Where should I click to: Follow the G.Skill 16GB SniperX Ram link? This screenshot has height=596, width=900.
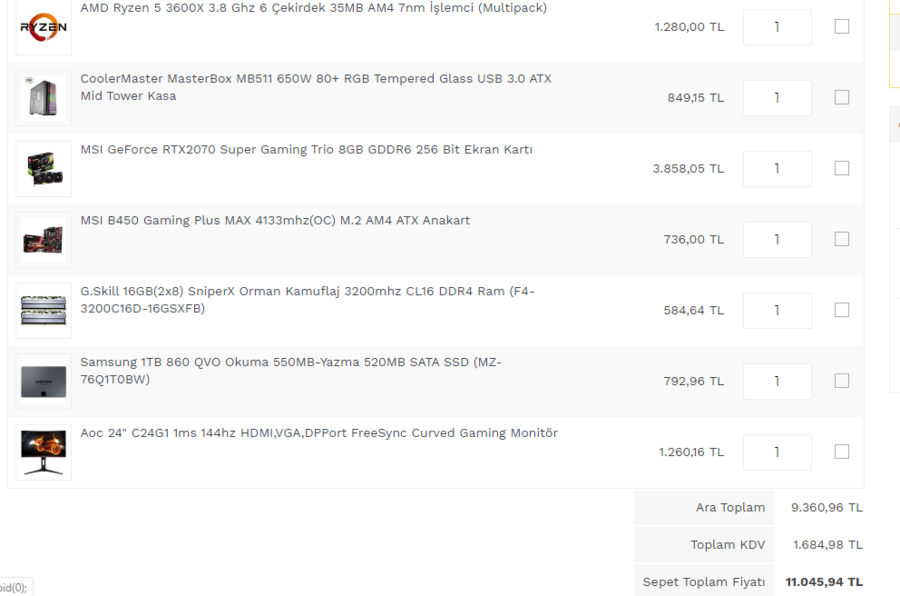point(308,300)
